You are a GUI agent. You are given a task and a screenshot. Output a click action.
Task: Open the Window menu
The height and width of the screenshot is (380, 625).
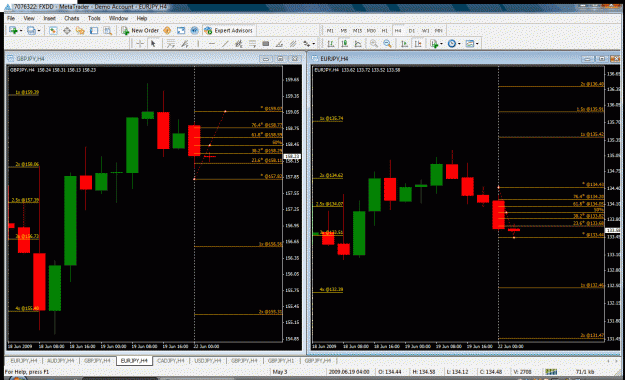(118, 18)
